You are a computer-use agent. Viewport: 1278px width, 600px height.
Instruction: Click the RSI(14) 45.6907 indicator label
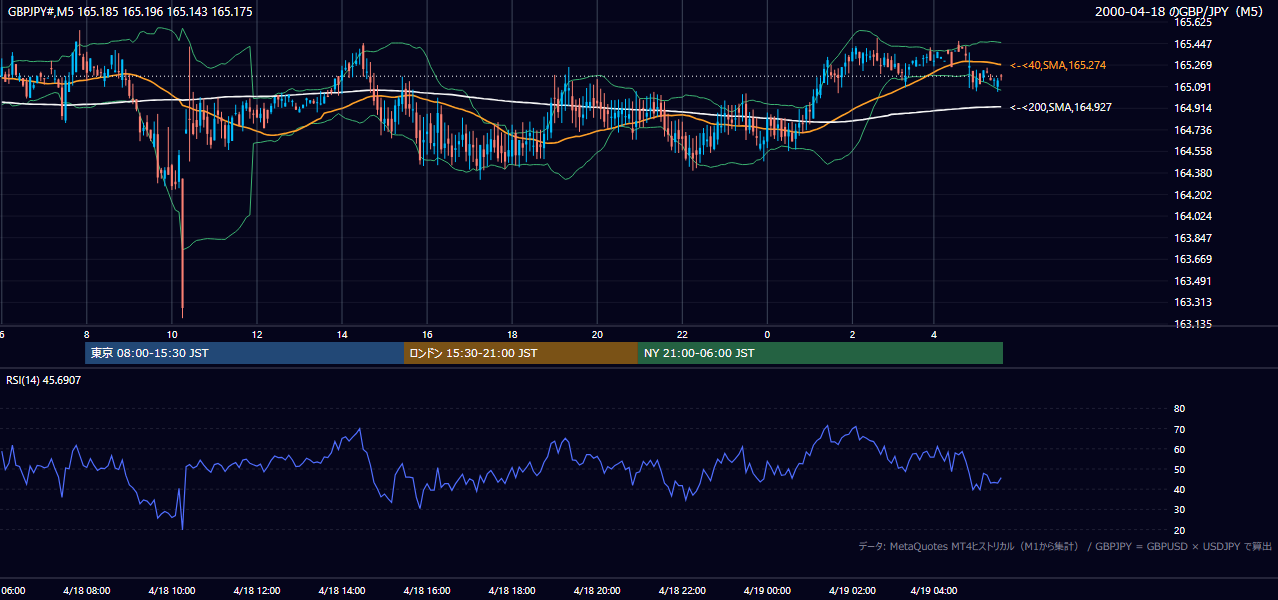point(44,380)
